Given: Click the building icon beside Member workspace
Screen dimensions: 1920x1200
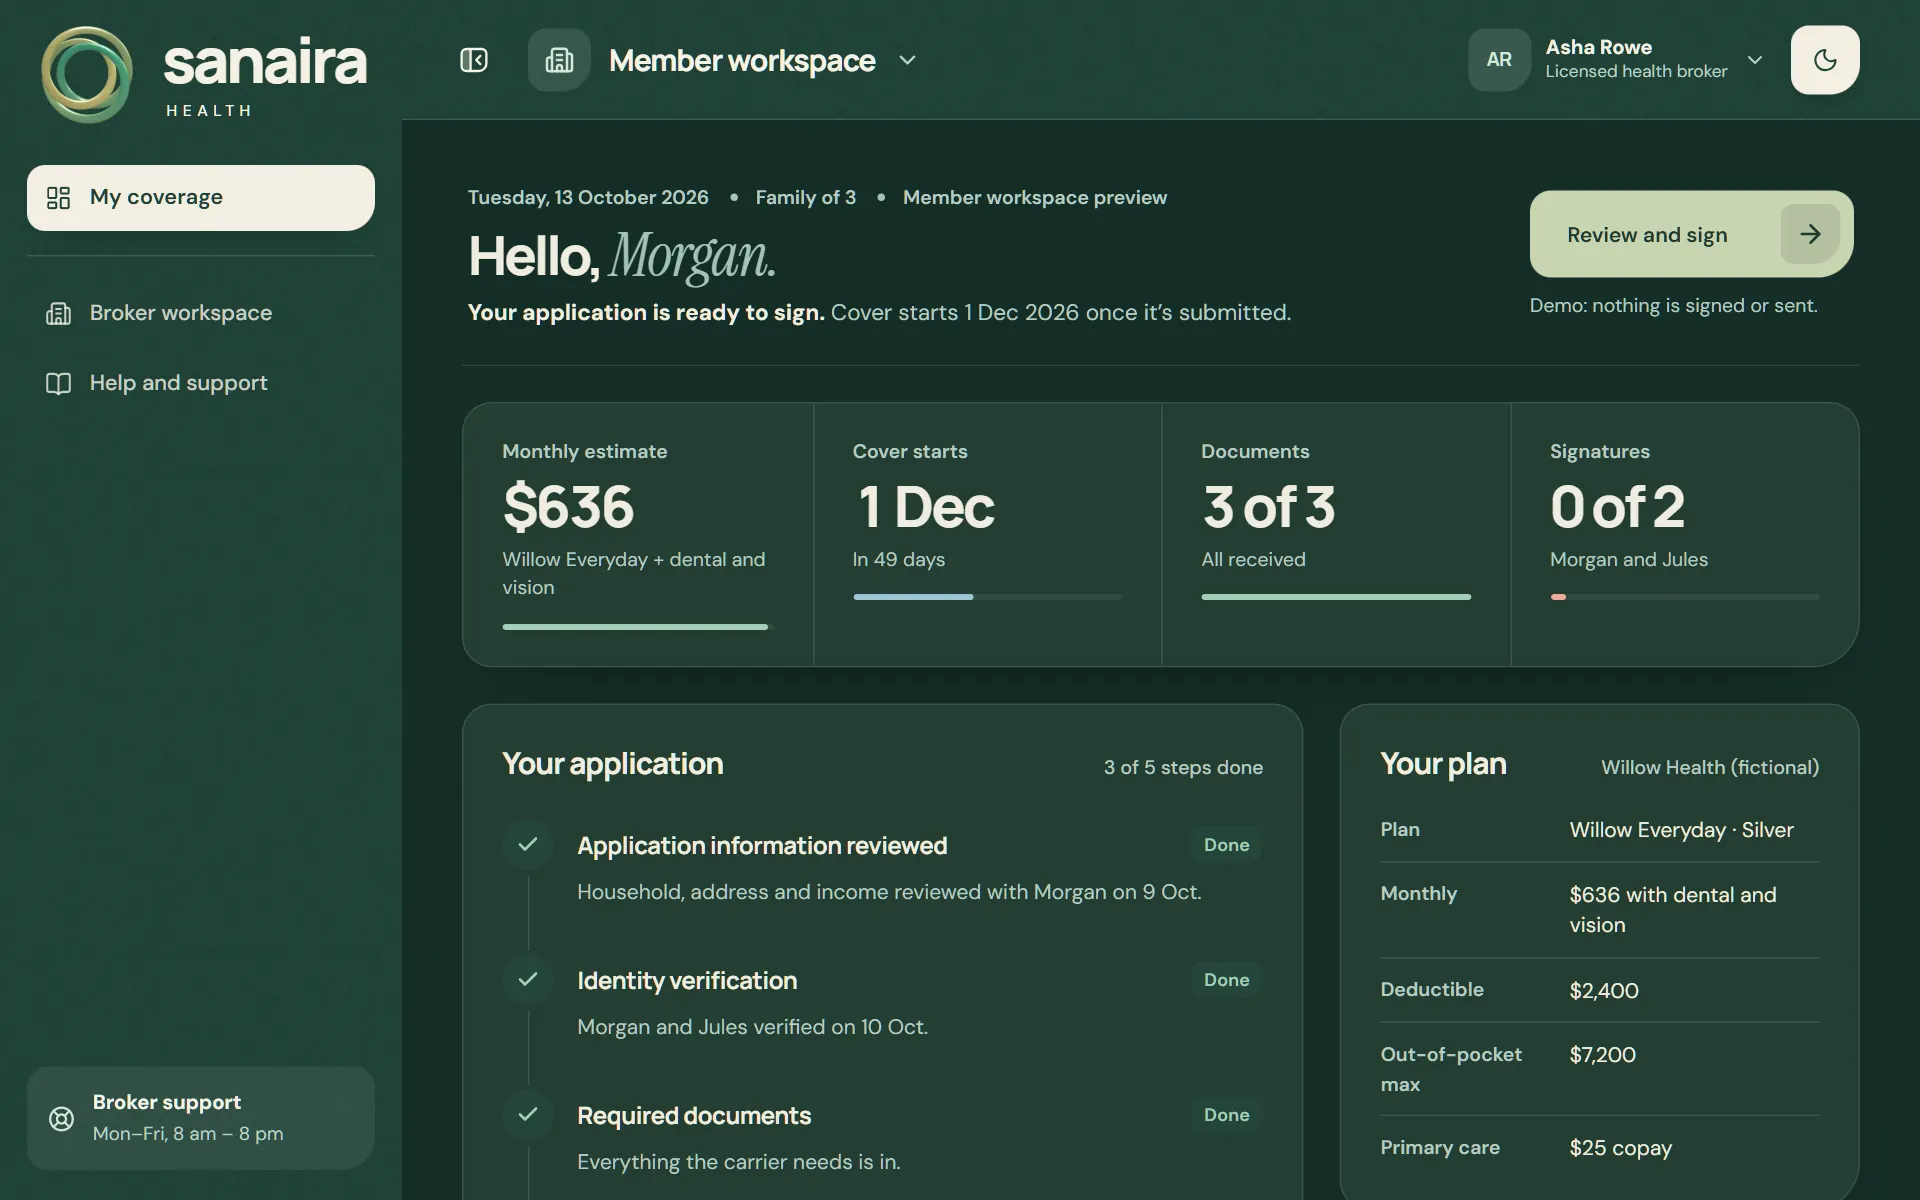Looking at the screenshot, I should point(559,60).
